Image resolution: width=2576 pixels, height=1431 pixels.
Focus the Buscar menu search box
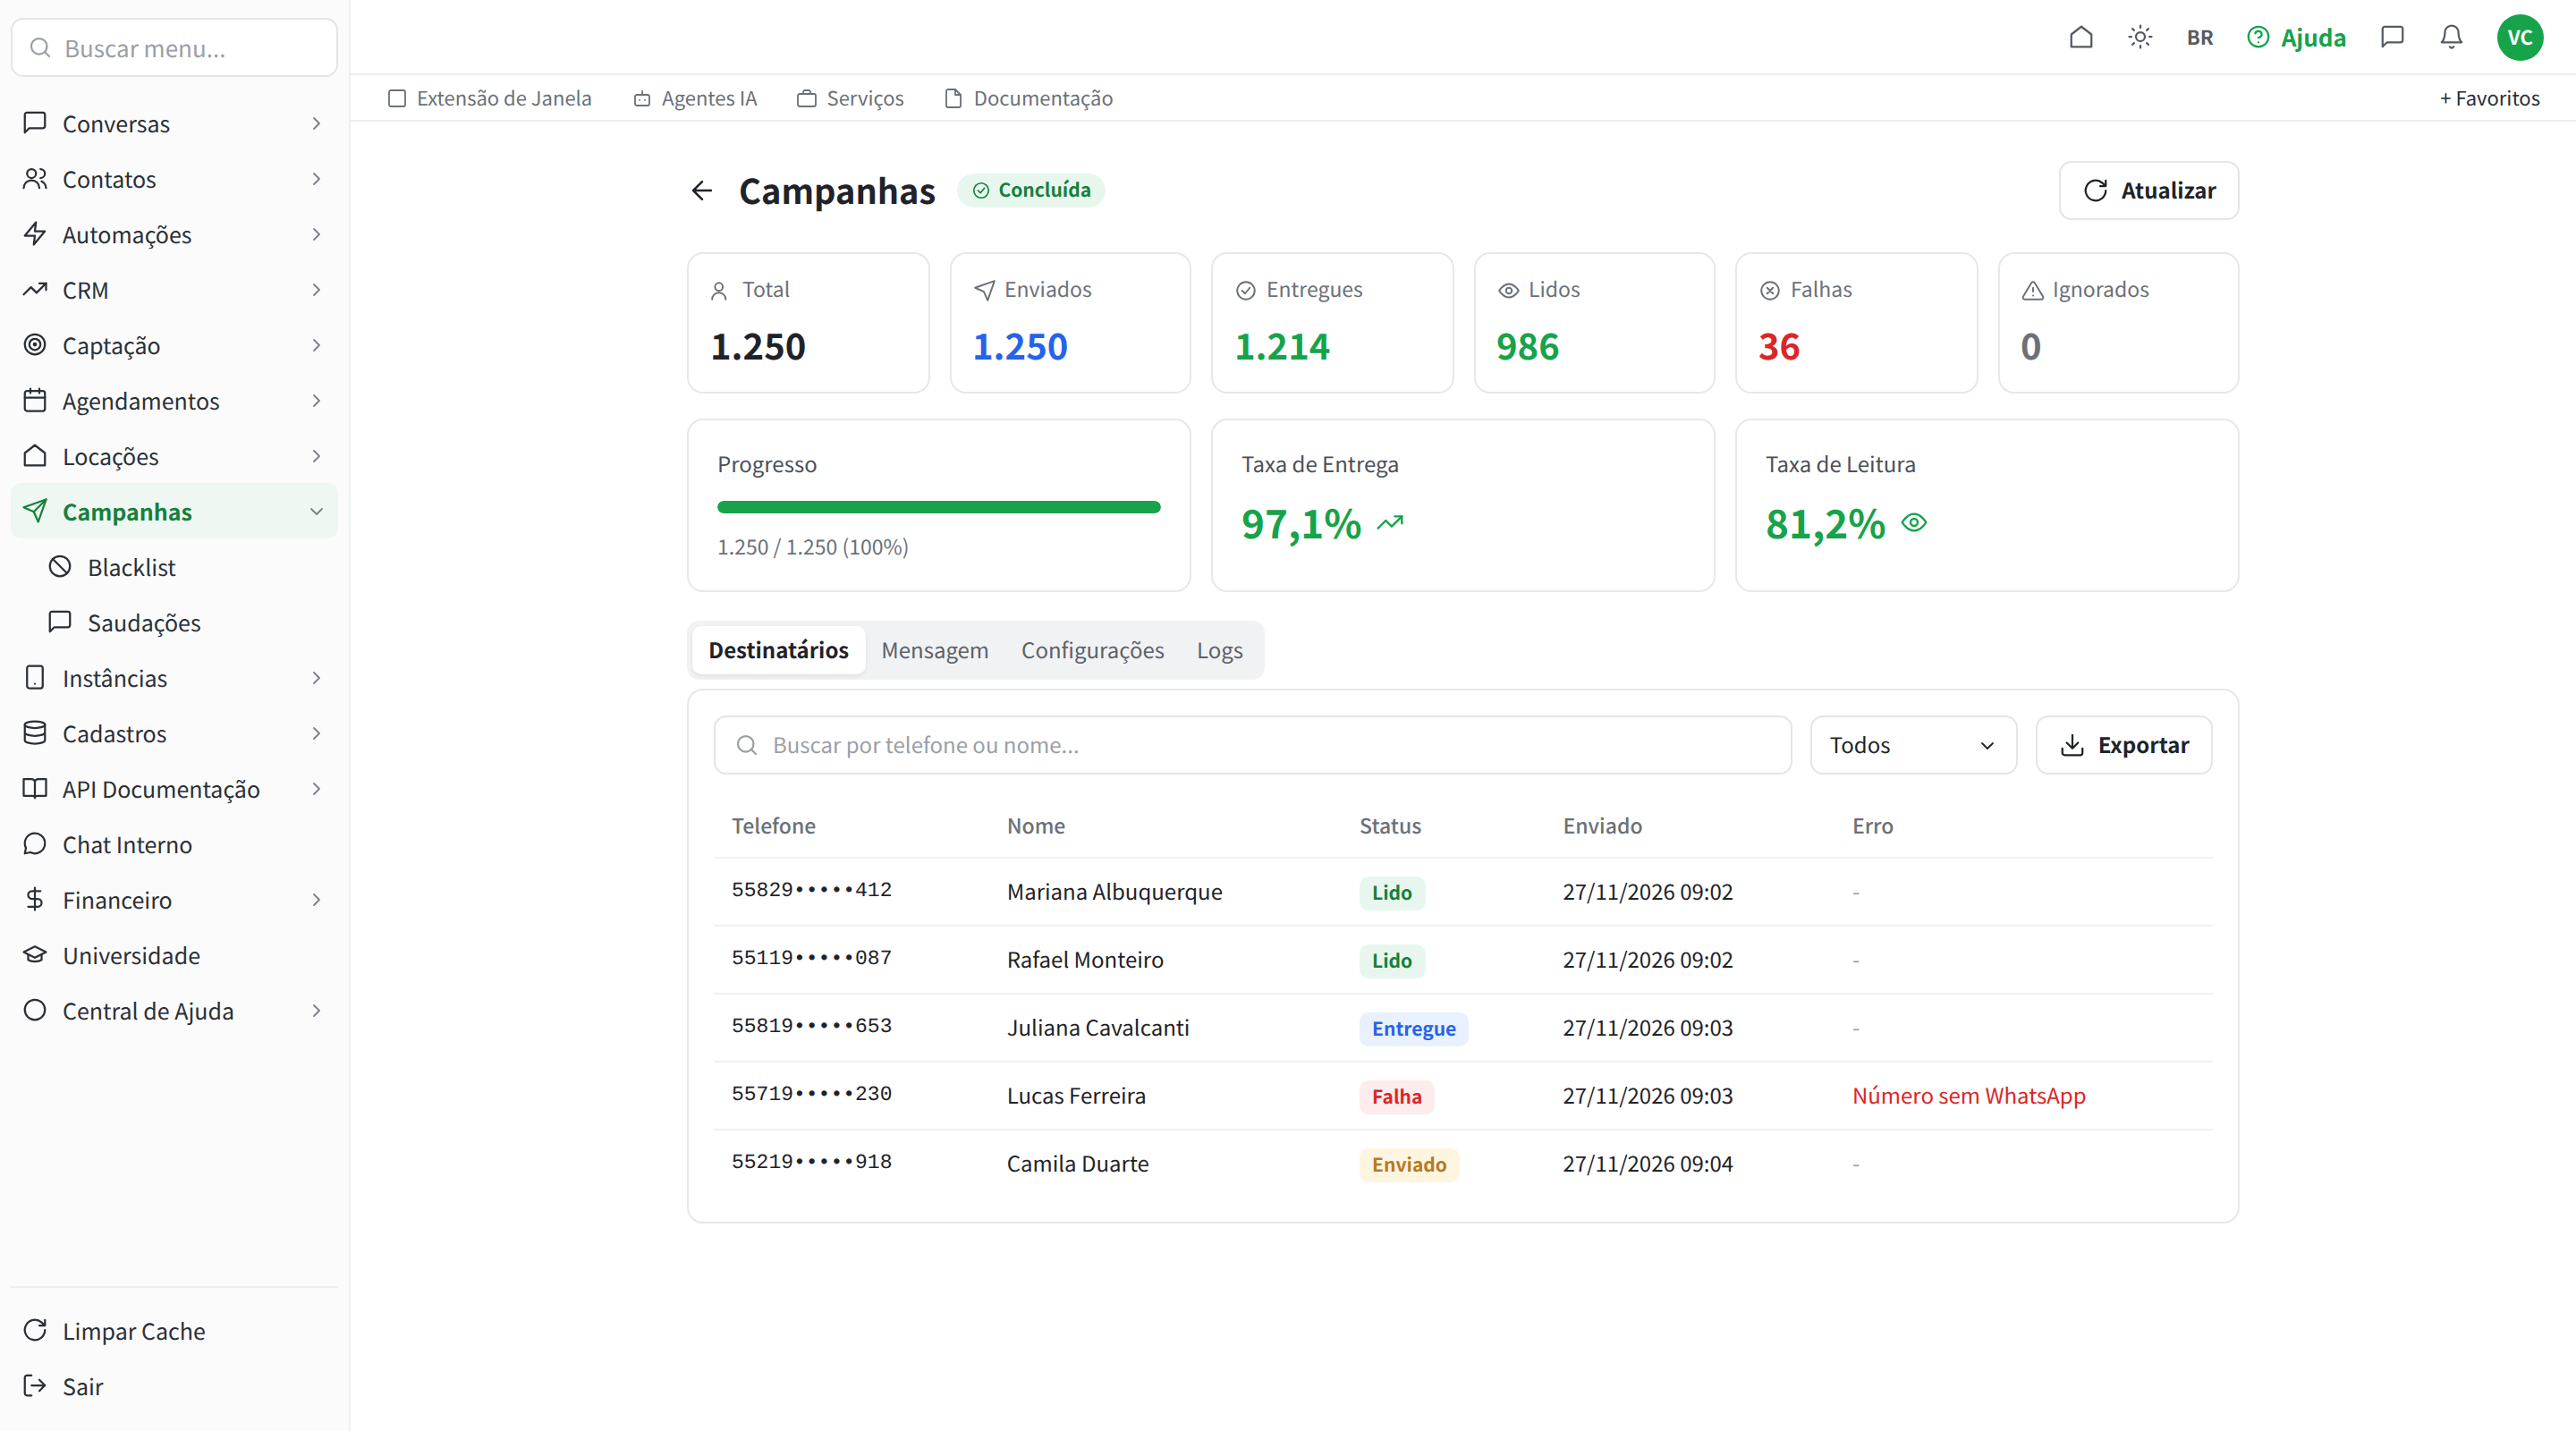pyautogui.click(x=174, y=48)
